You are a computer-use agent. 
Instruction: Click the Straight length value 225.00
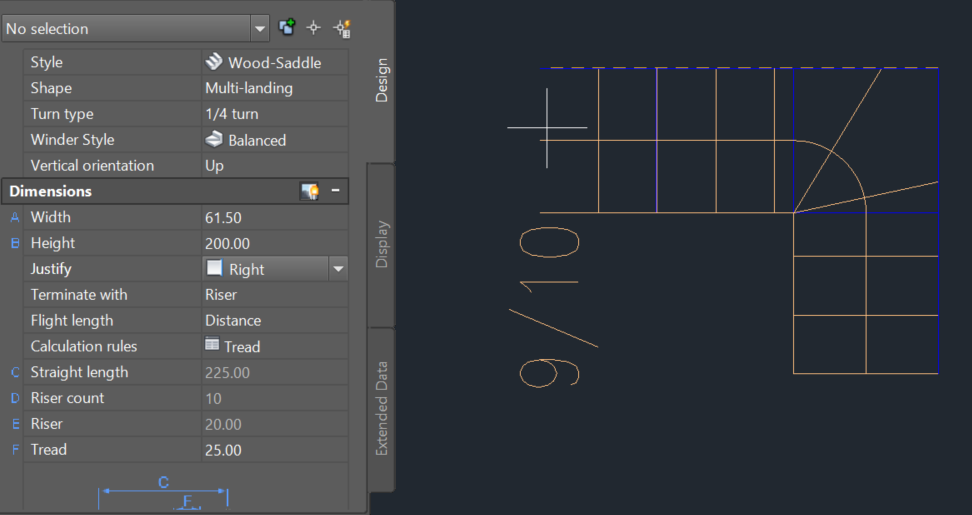(228, 372)
